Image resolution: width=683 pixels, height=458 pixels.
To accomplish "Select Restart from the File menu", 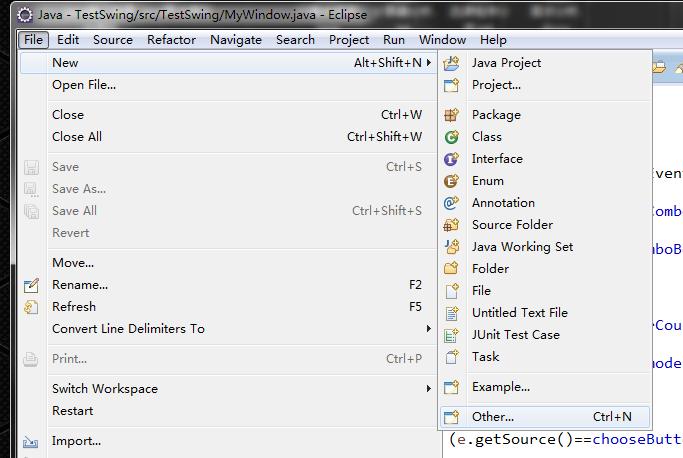I will coord(72,411).
